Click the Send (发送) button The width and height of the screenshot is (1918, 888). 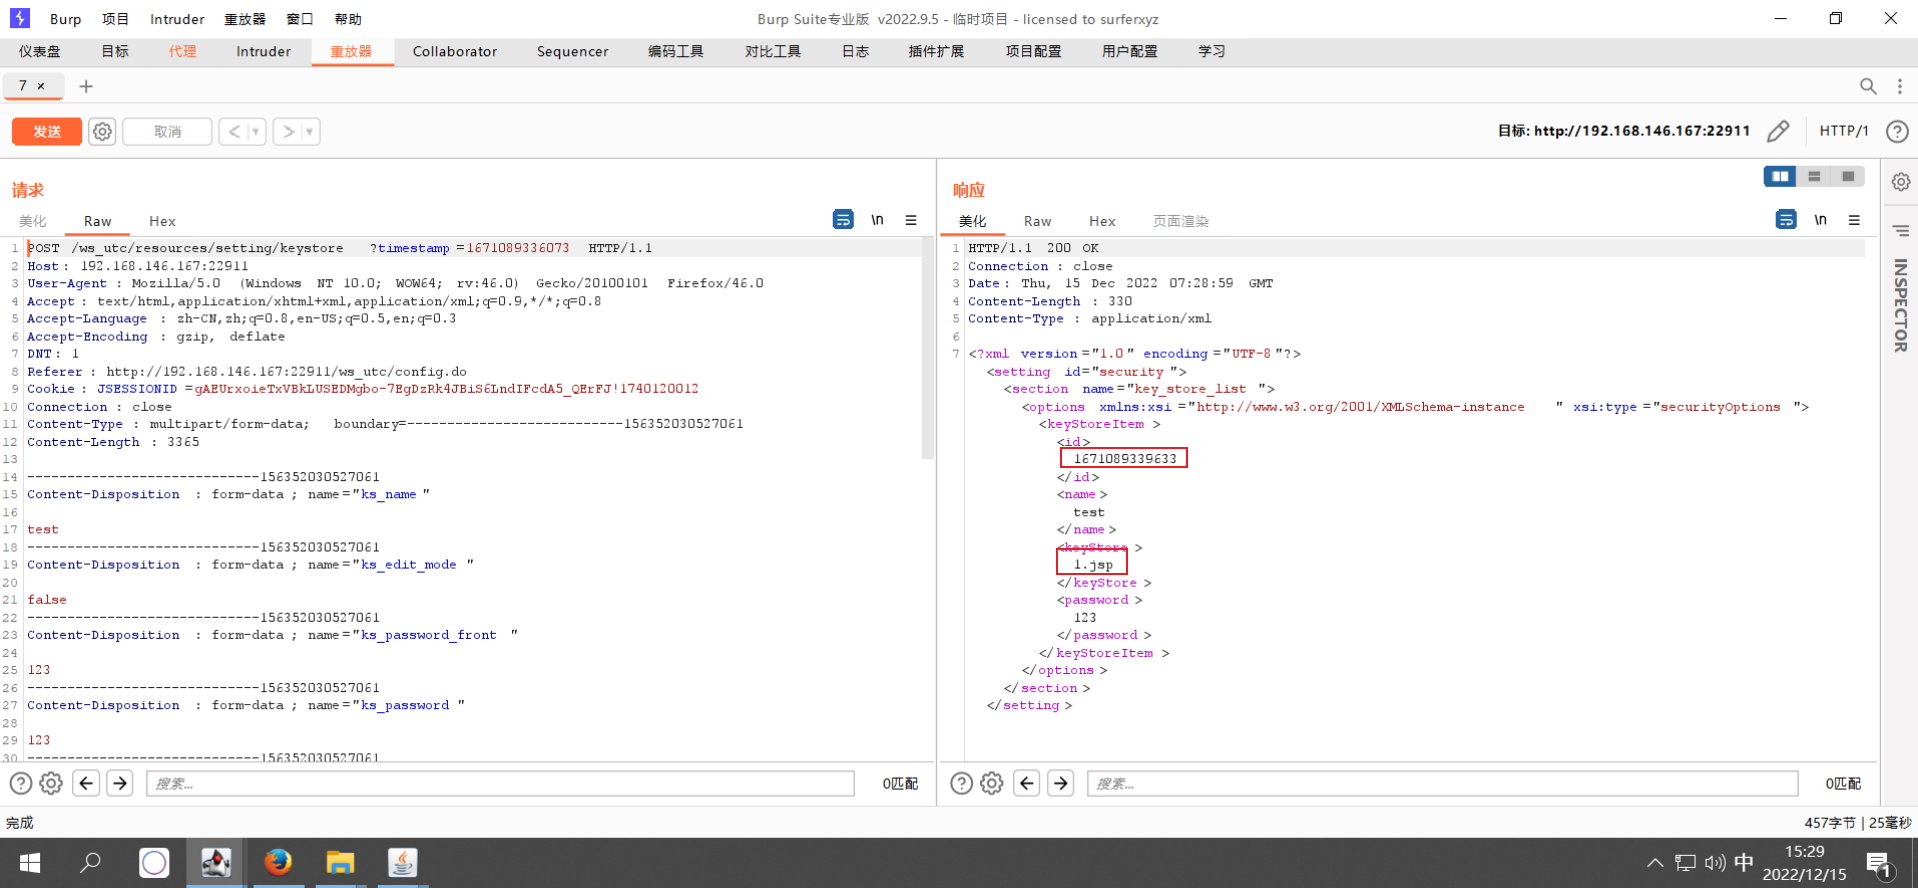47,131
